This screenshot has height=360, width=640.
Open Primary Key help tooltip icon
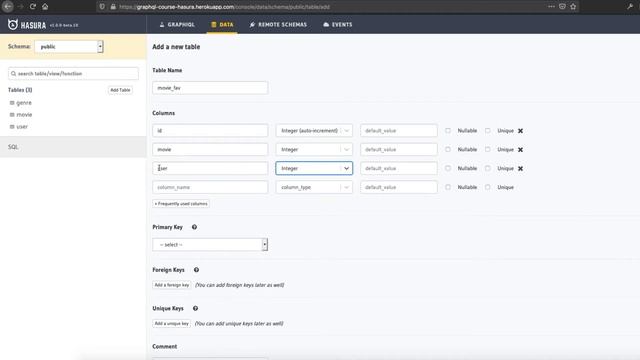coord(194,227)
